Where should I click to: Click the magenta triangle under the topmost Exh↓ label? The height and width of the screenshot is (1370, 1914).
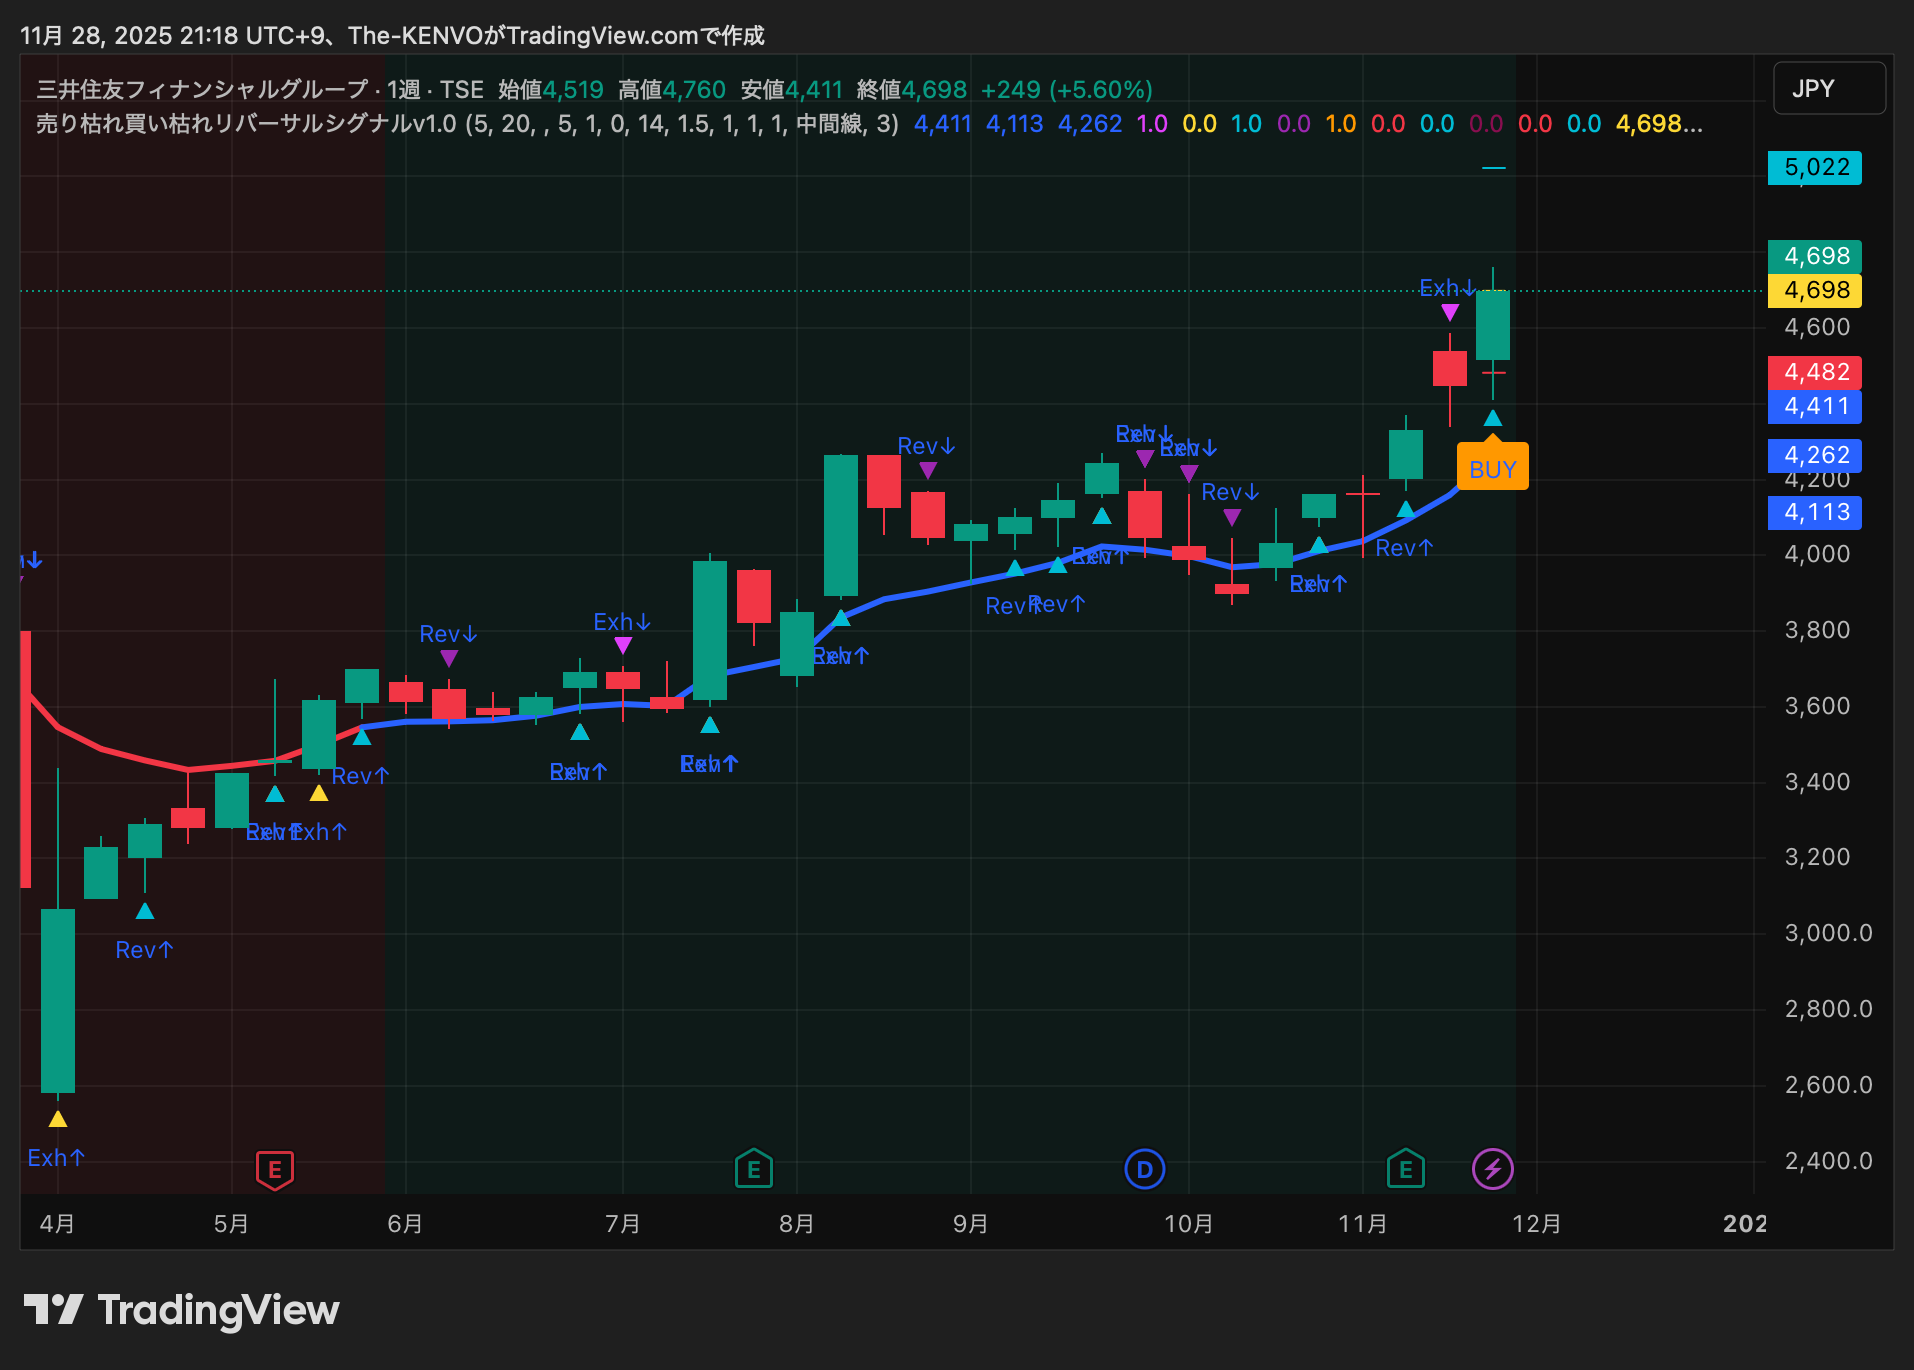[x=1449, y=313]
